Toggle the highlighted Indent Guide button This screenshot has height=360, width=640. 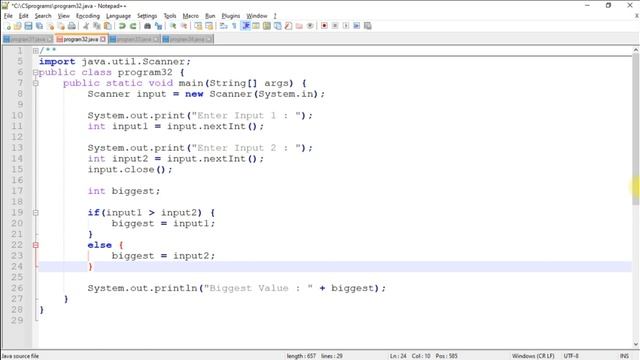(x=246, y=26)
